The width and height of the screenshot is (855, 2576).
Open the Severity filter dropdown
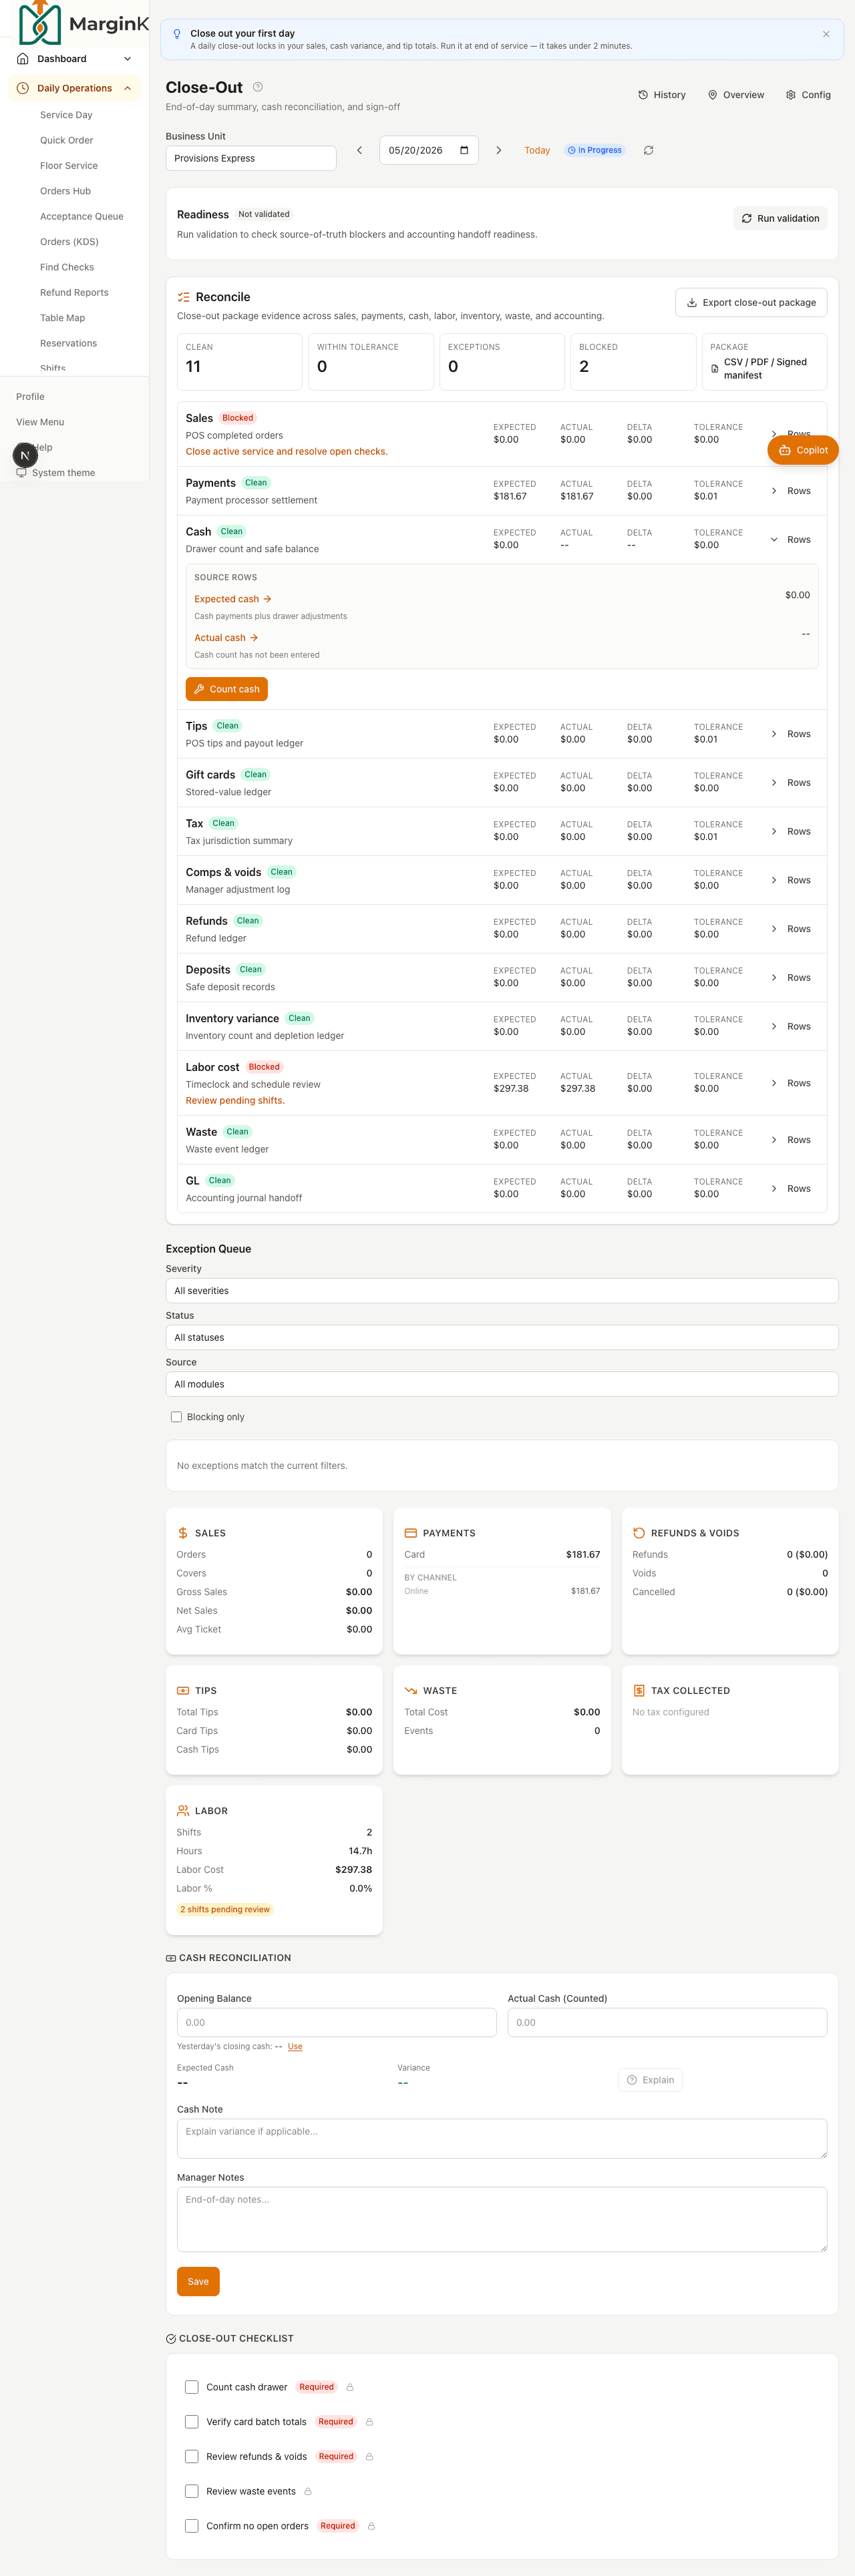click(501, 1291)
